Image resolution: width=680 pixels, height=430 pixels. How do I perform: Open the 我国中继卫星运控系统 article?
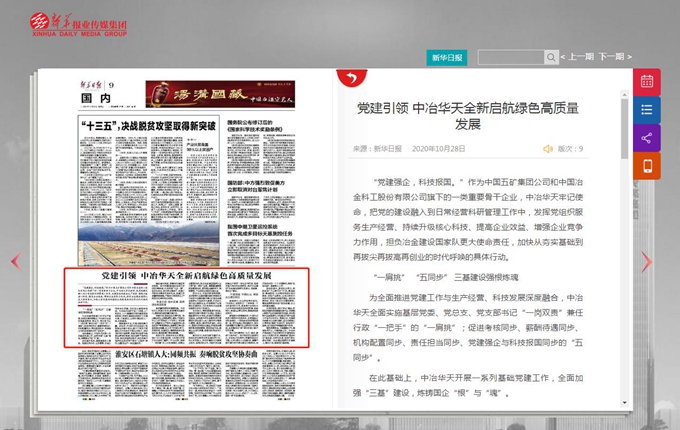coord(261,230)
